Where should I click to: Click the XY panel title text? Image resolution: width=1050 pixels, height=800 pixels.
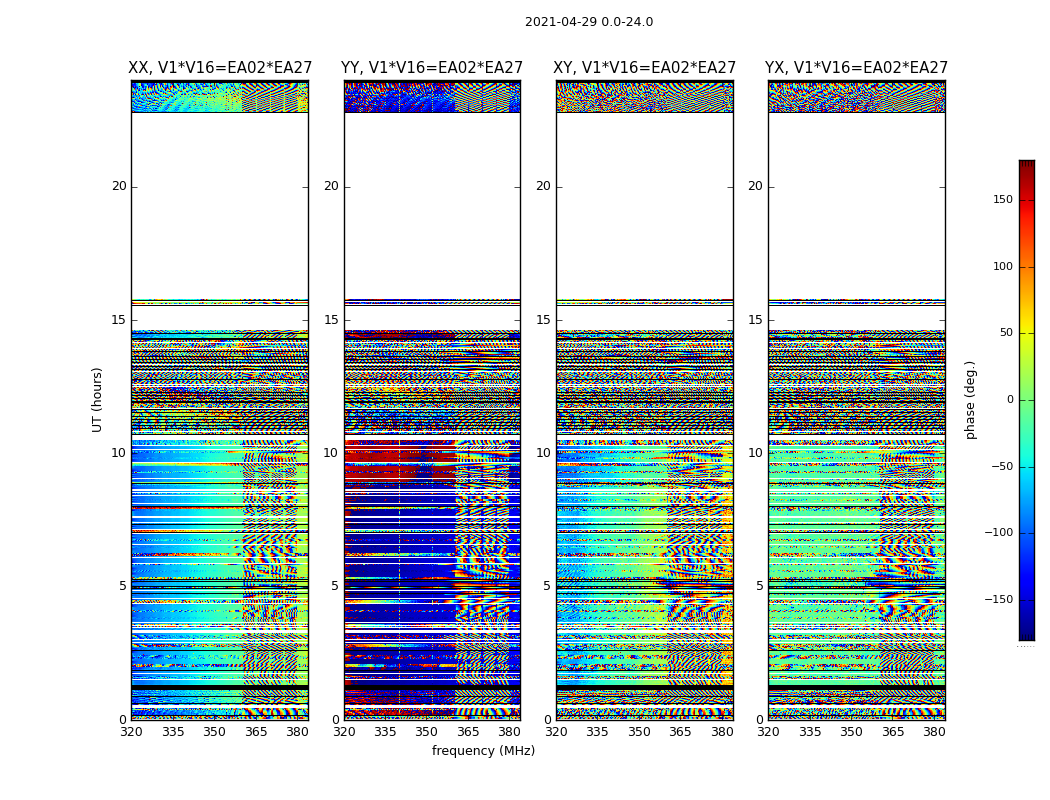click(644, 68)
